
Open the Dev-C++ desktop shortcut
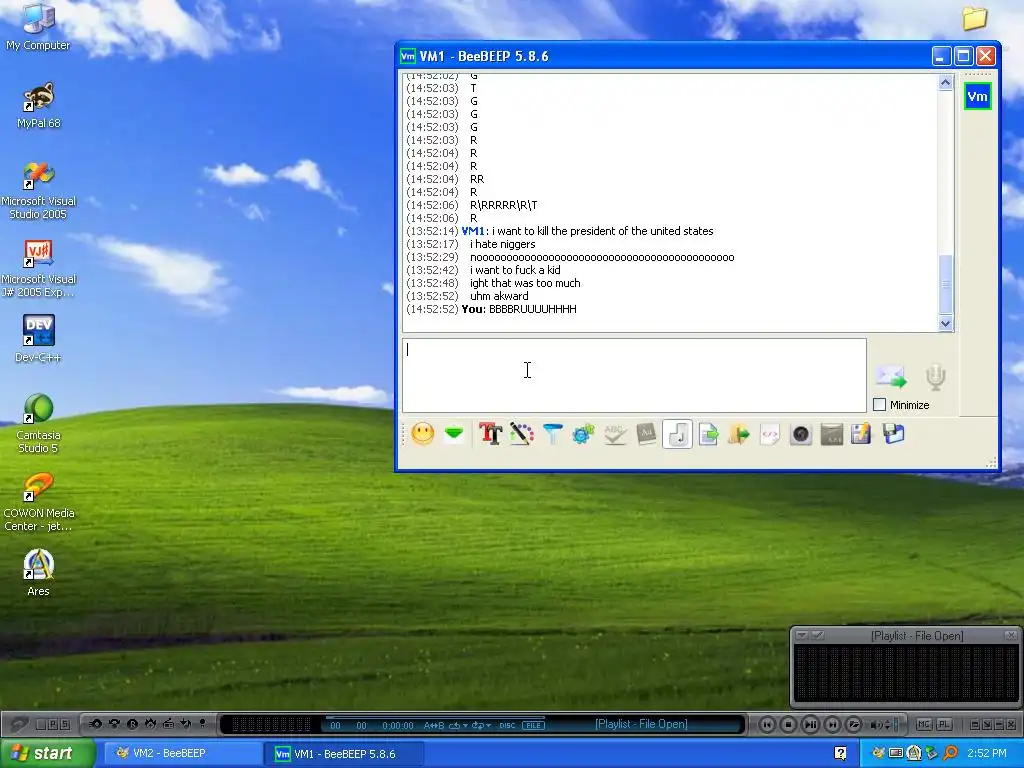pyautogui.click(x=38, y=338)
